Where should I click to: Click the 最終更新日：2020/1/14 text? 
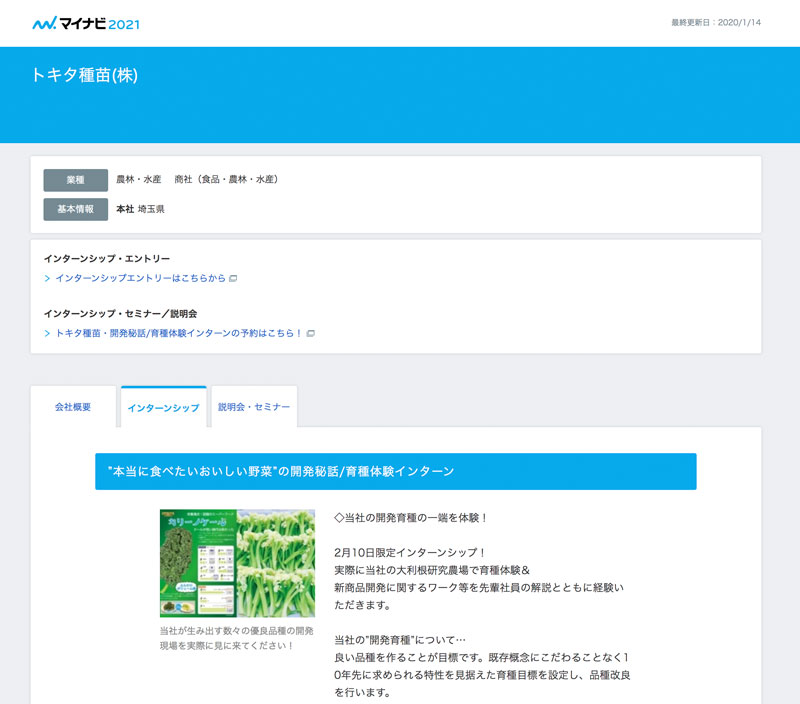[x=716, y=22]
